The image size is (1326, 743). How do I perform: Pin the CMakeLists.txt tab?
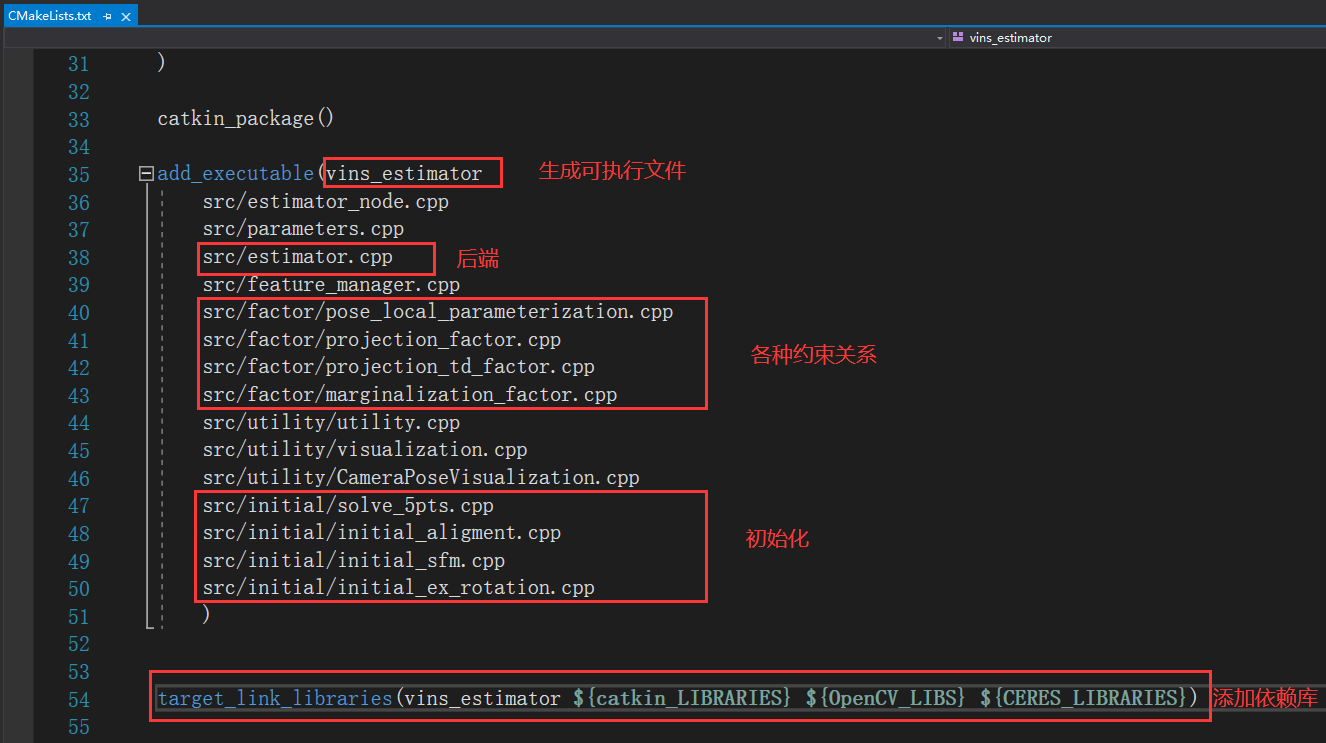tap(107, 17)
